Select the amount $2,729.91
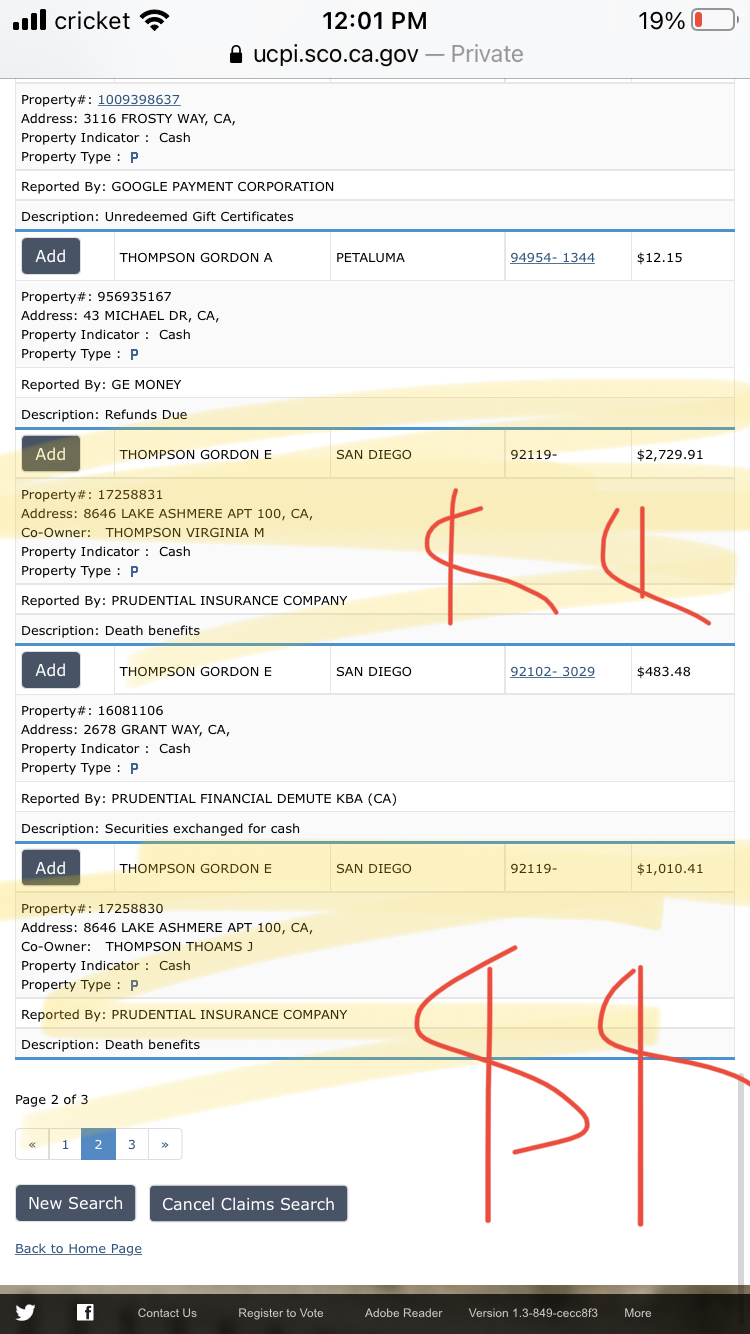This screenshot has width=750, height=1334. pyautogui.click(x=670, y=454)
